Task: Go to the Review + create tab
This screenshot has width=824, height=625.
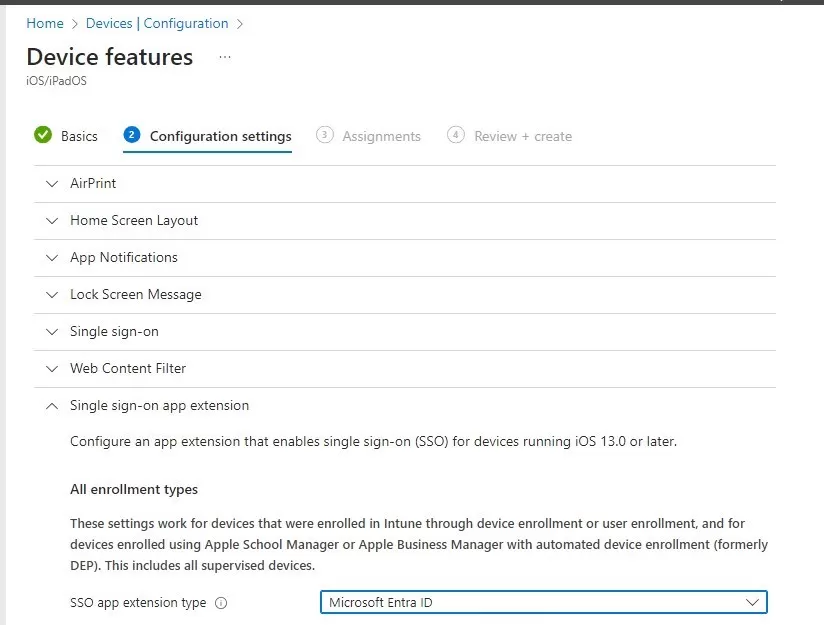Action: 523,136
